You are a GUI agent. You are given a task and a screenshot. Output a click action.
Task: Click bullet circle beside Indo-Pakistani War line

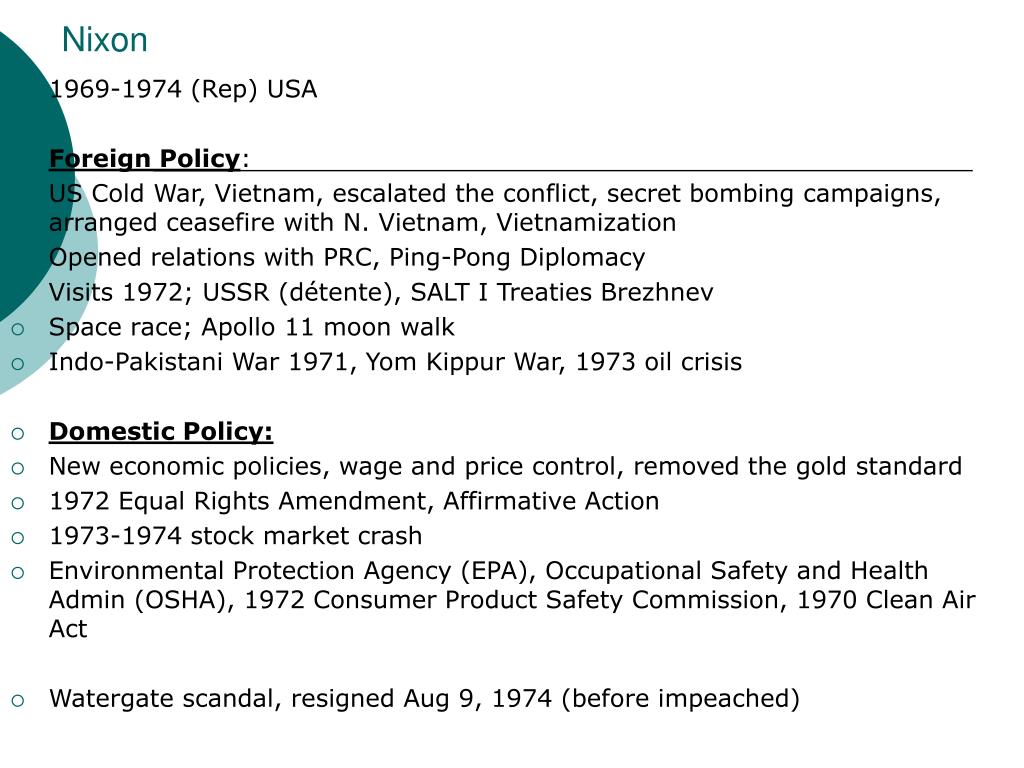(18, 364)
